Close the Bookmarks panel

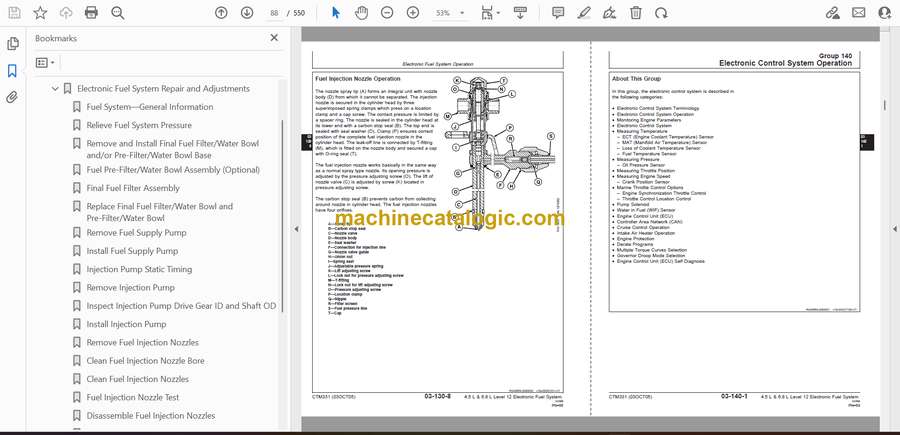click(274, 38)
